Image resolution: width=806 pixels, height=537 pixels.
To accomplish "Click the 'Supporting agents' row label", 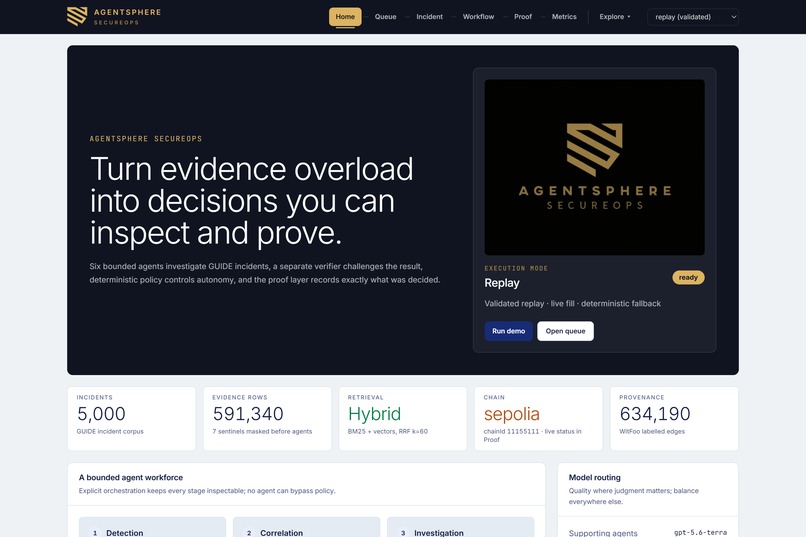I will [x=603, y=533].
